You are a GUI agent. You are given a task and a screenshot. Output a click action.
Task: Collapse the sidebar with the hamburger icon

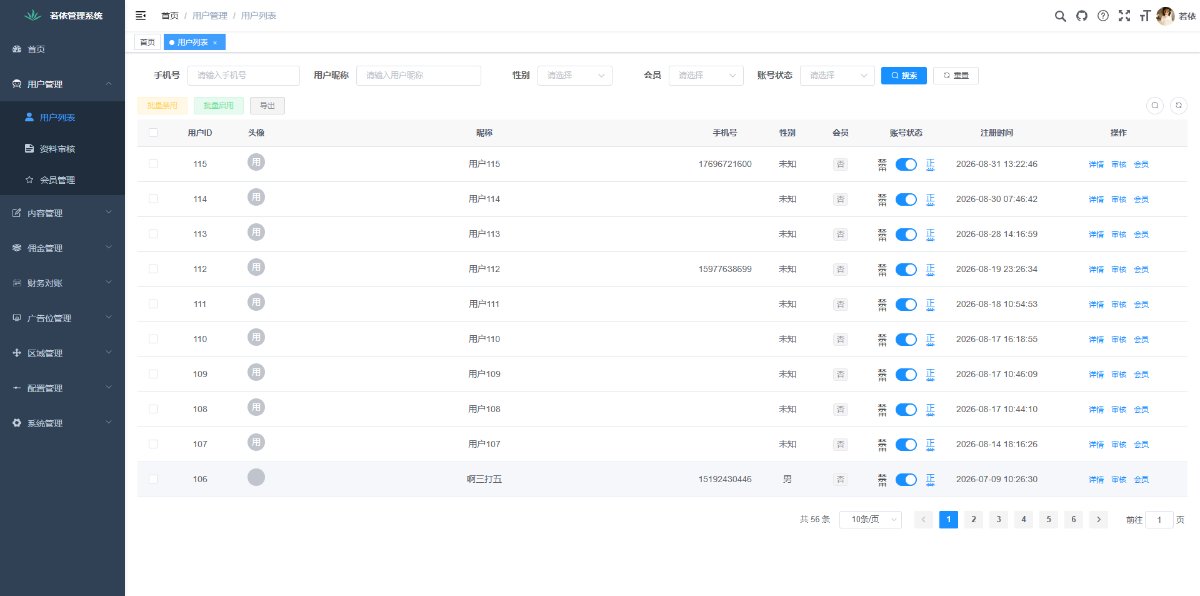coord(140,15)
